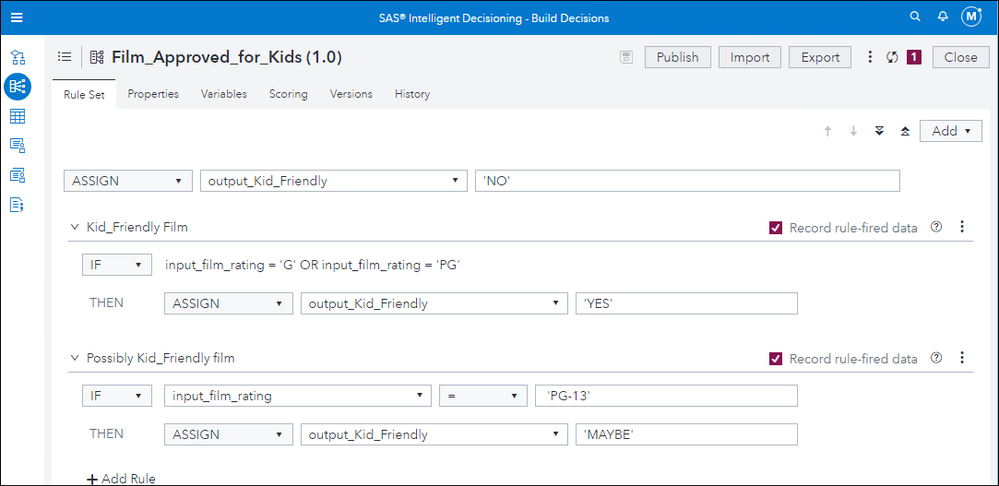The width and height of the screenshot is (999, 486).
Task: Open the notifications bell
Action: [x=942, y=18]
